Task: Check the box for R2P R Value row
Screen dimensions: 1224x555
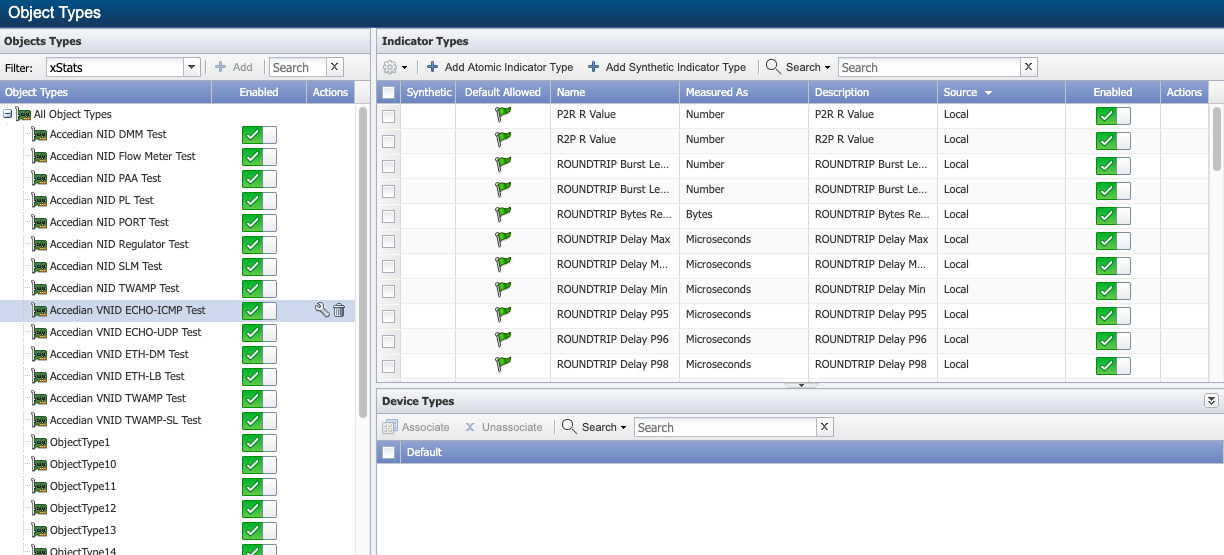Action: point(388,141)
